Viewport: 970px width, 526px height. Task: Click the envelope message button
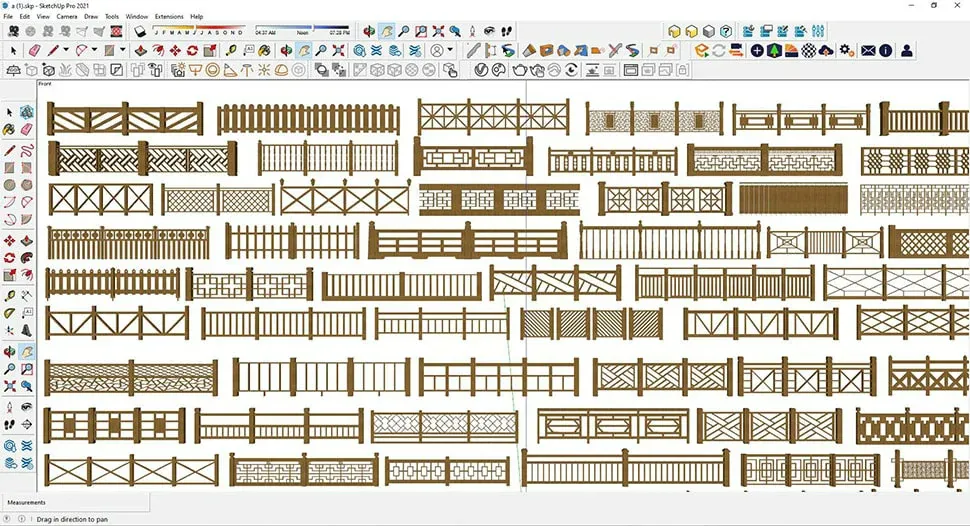[x=868, y=50]
